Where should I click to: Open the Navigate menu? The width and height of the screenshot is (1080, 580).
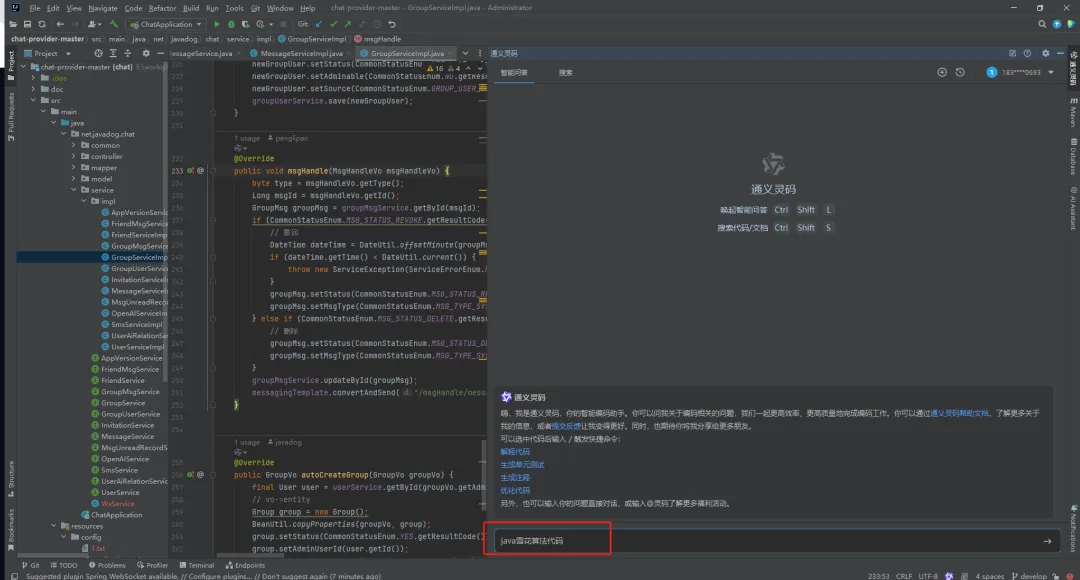click(x=103, y=8)
